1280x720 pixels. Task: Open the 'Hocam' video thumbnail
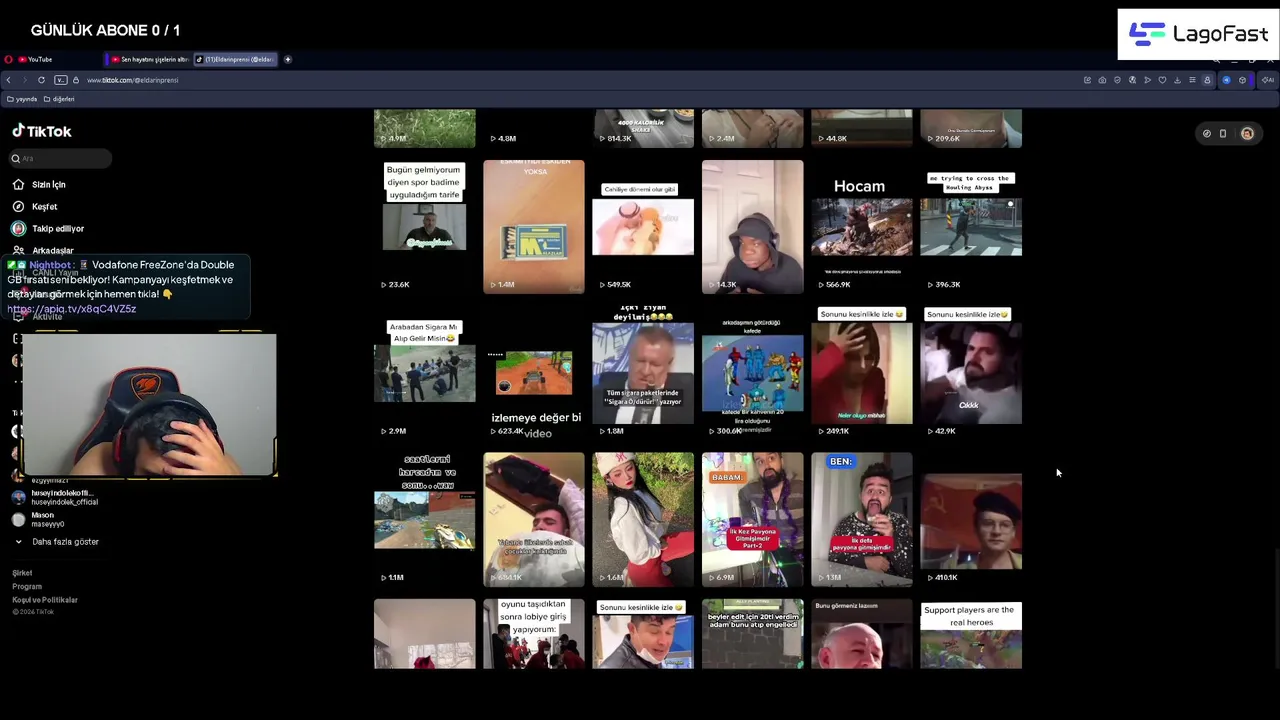(x=862, y=227)
